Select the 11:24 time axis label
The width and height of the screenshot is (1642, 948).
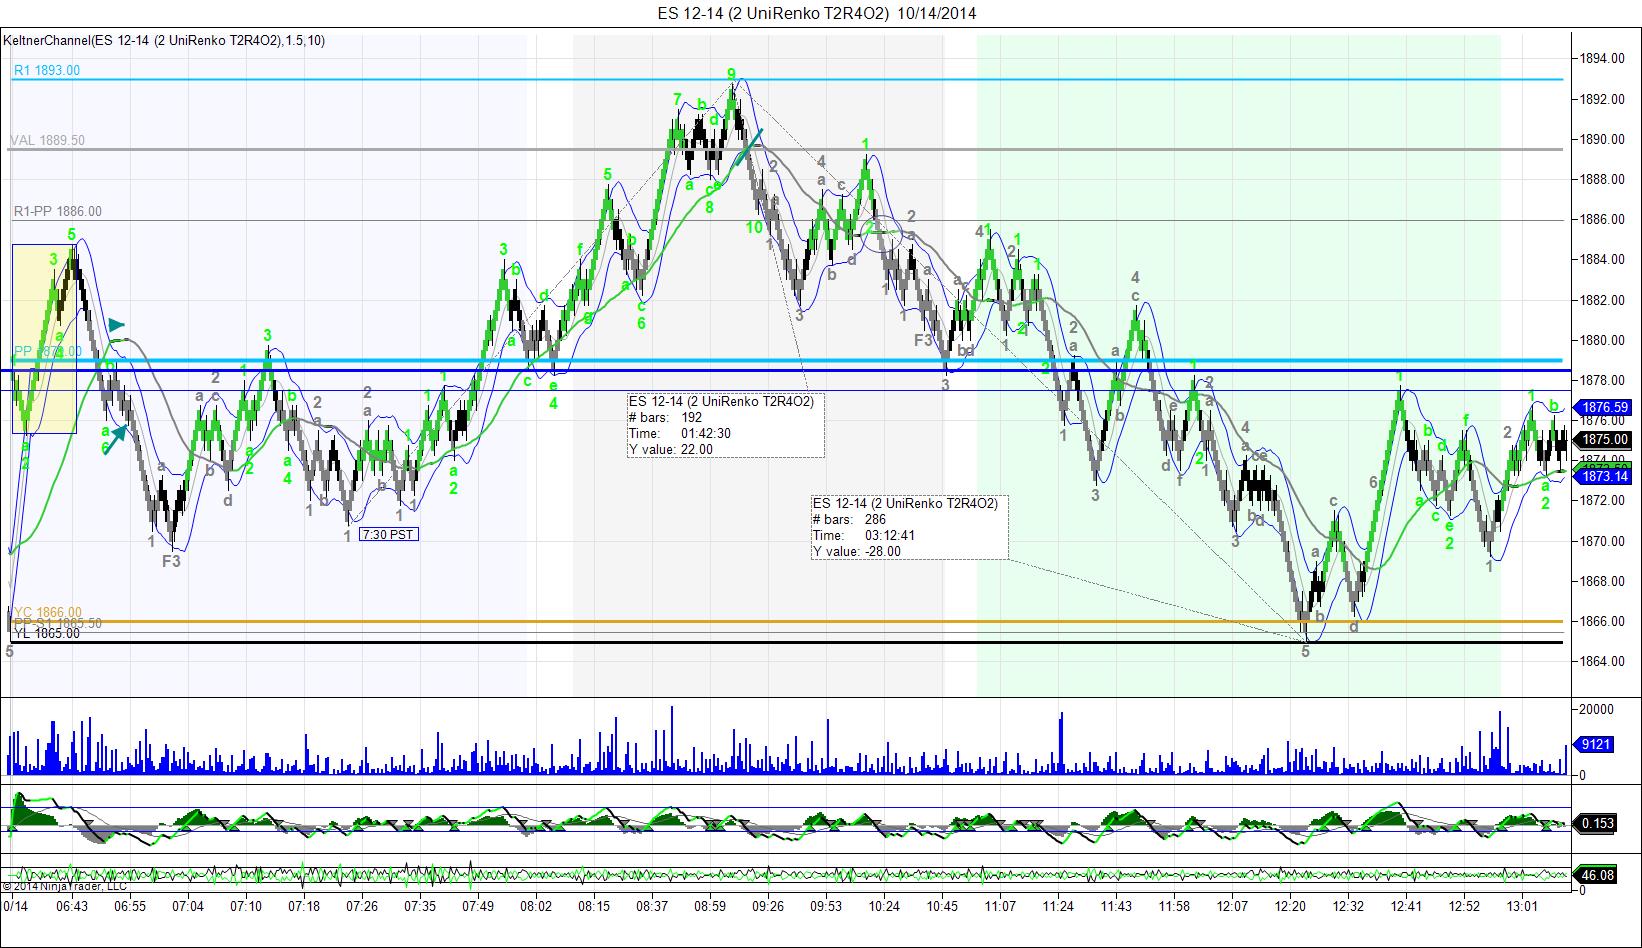(x=1058, y=907)
